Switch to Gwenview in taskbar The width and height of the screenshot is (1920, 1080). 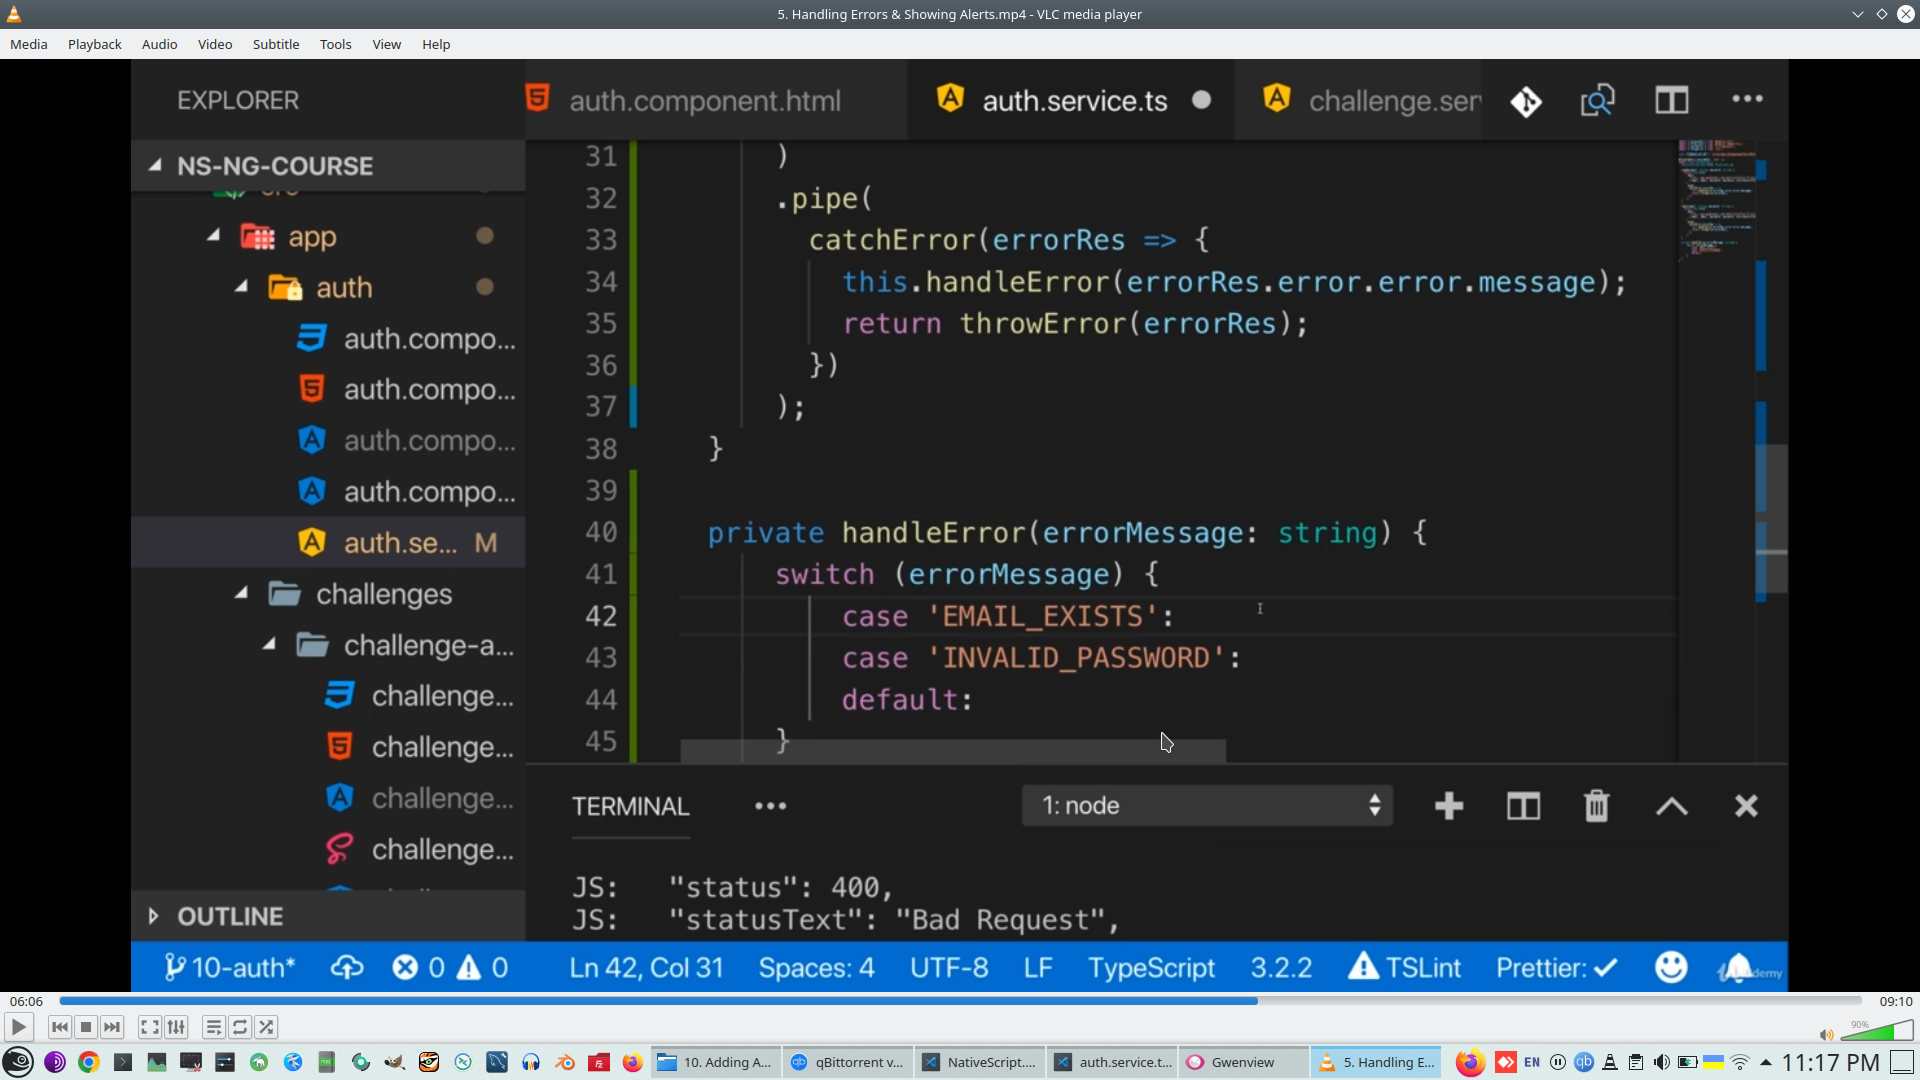(x=1242, y=1062)
